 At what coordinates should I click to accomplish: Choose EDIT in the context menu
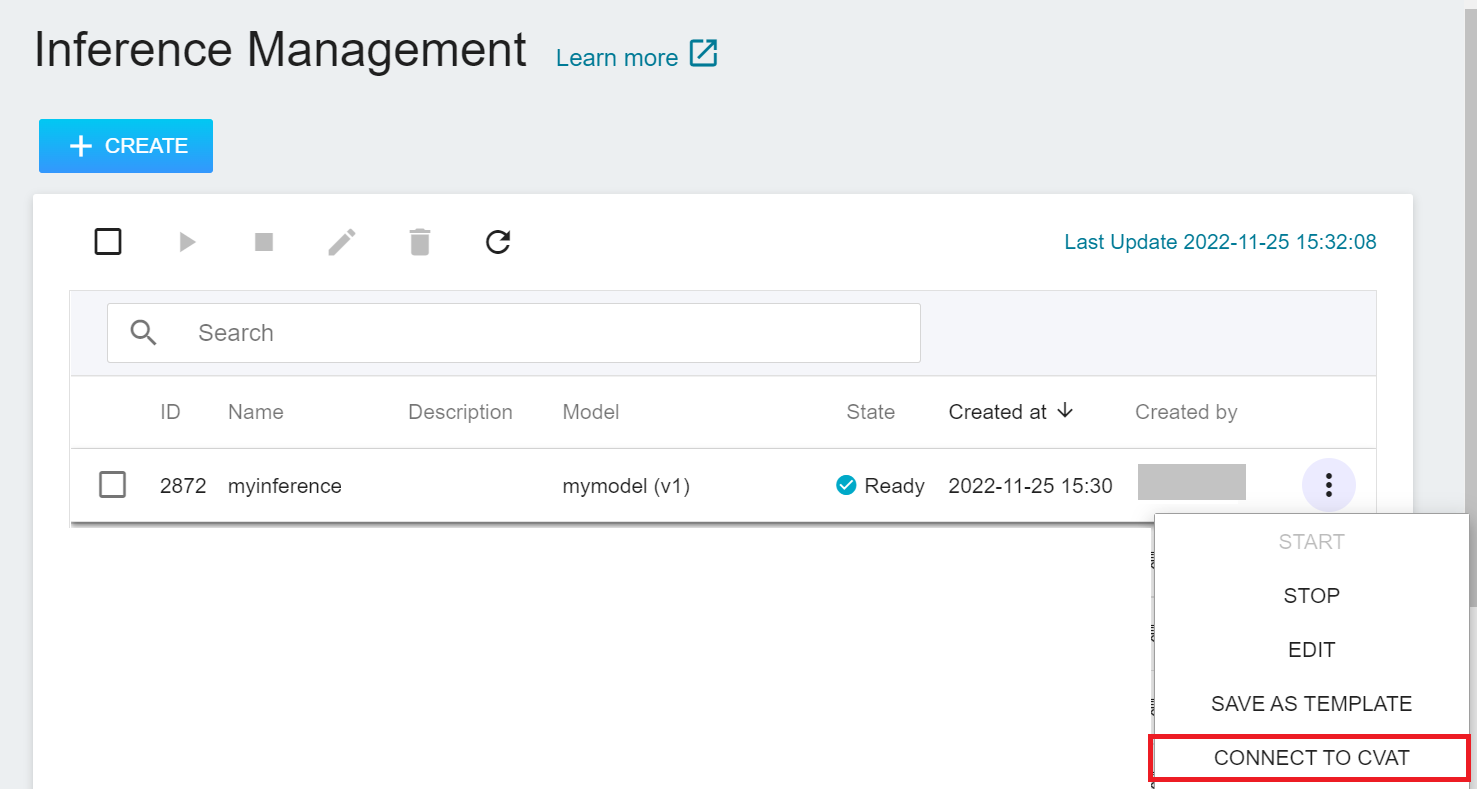tap(1311, 650)
